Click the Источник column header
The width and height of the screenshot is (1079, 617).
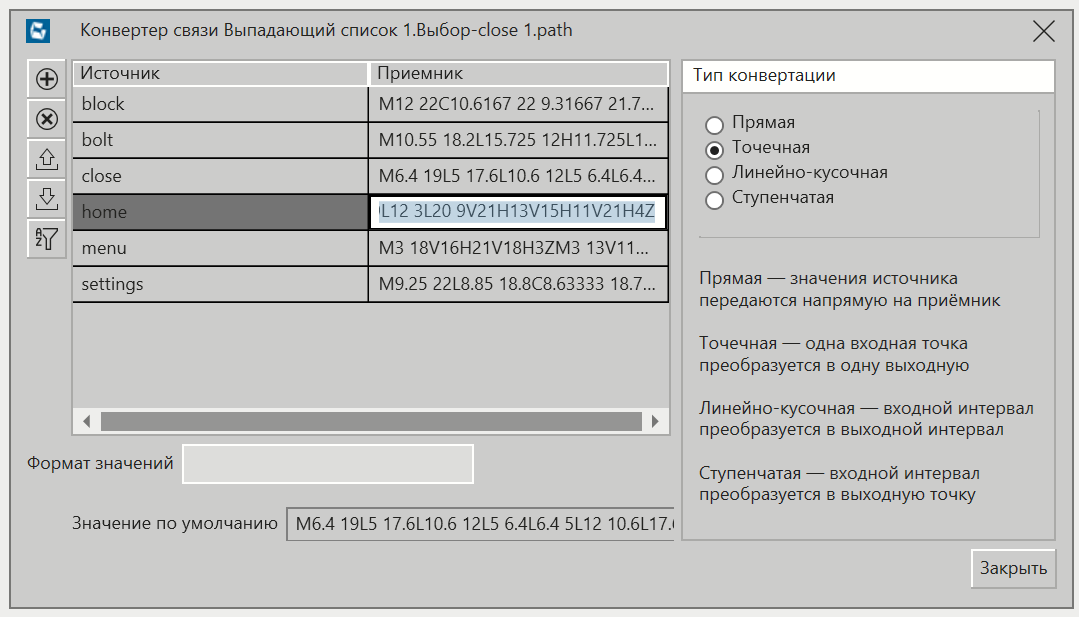[220, 74]
